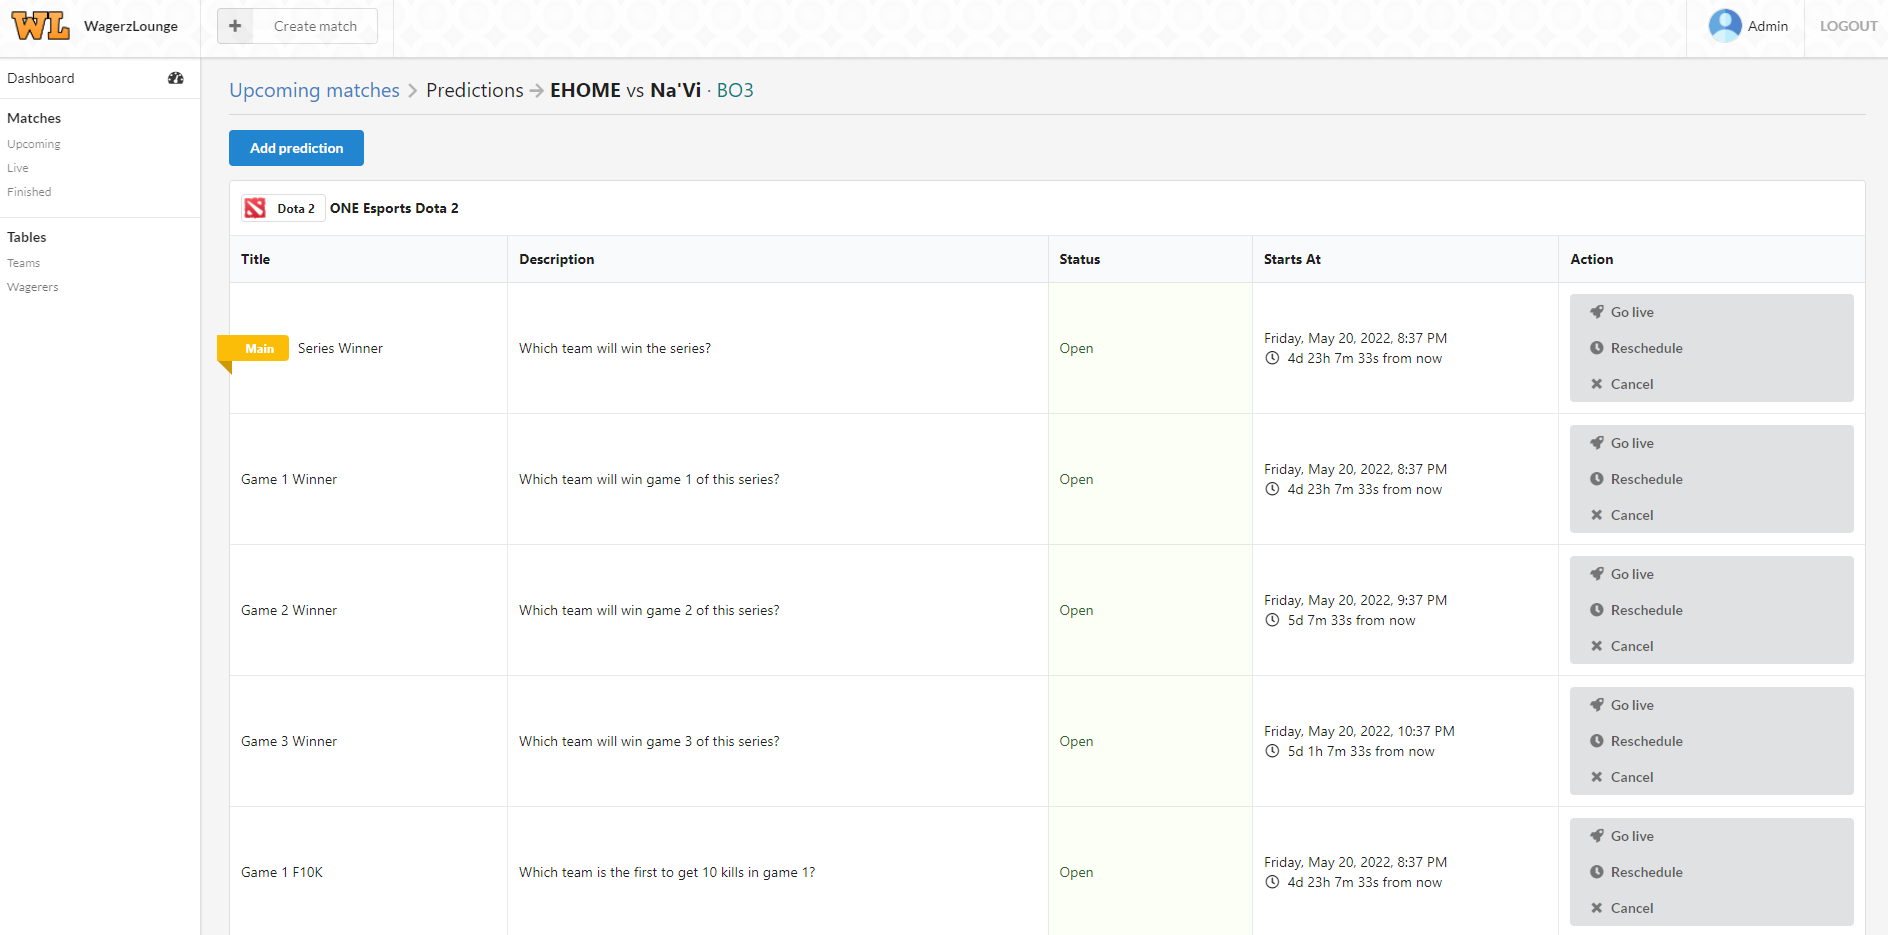The width and height of the screenshot is (1888, 935).
Task: Open the Predictions breadcrumb link
Action: (x=474, y=90)
